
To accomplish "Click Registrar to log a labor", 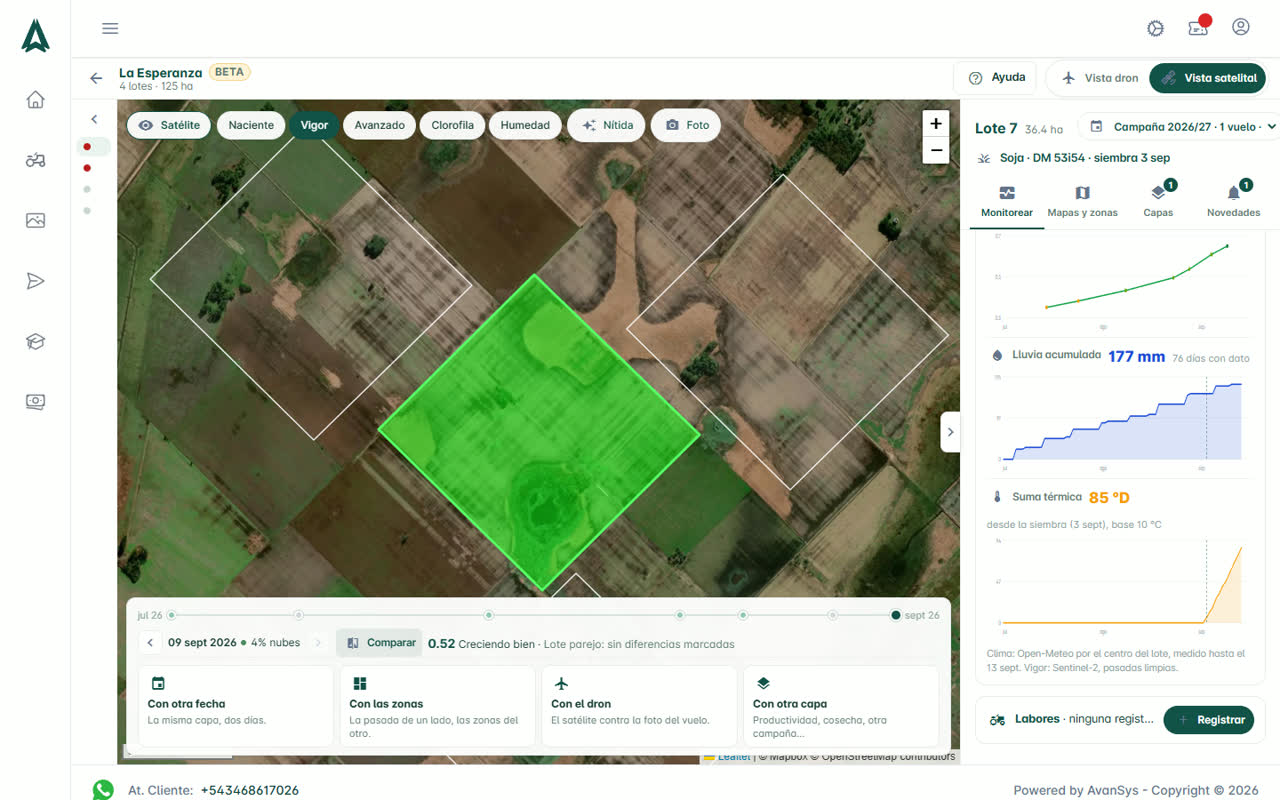I will point(1209,720).
